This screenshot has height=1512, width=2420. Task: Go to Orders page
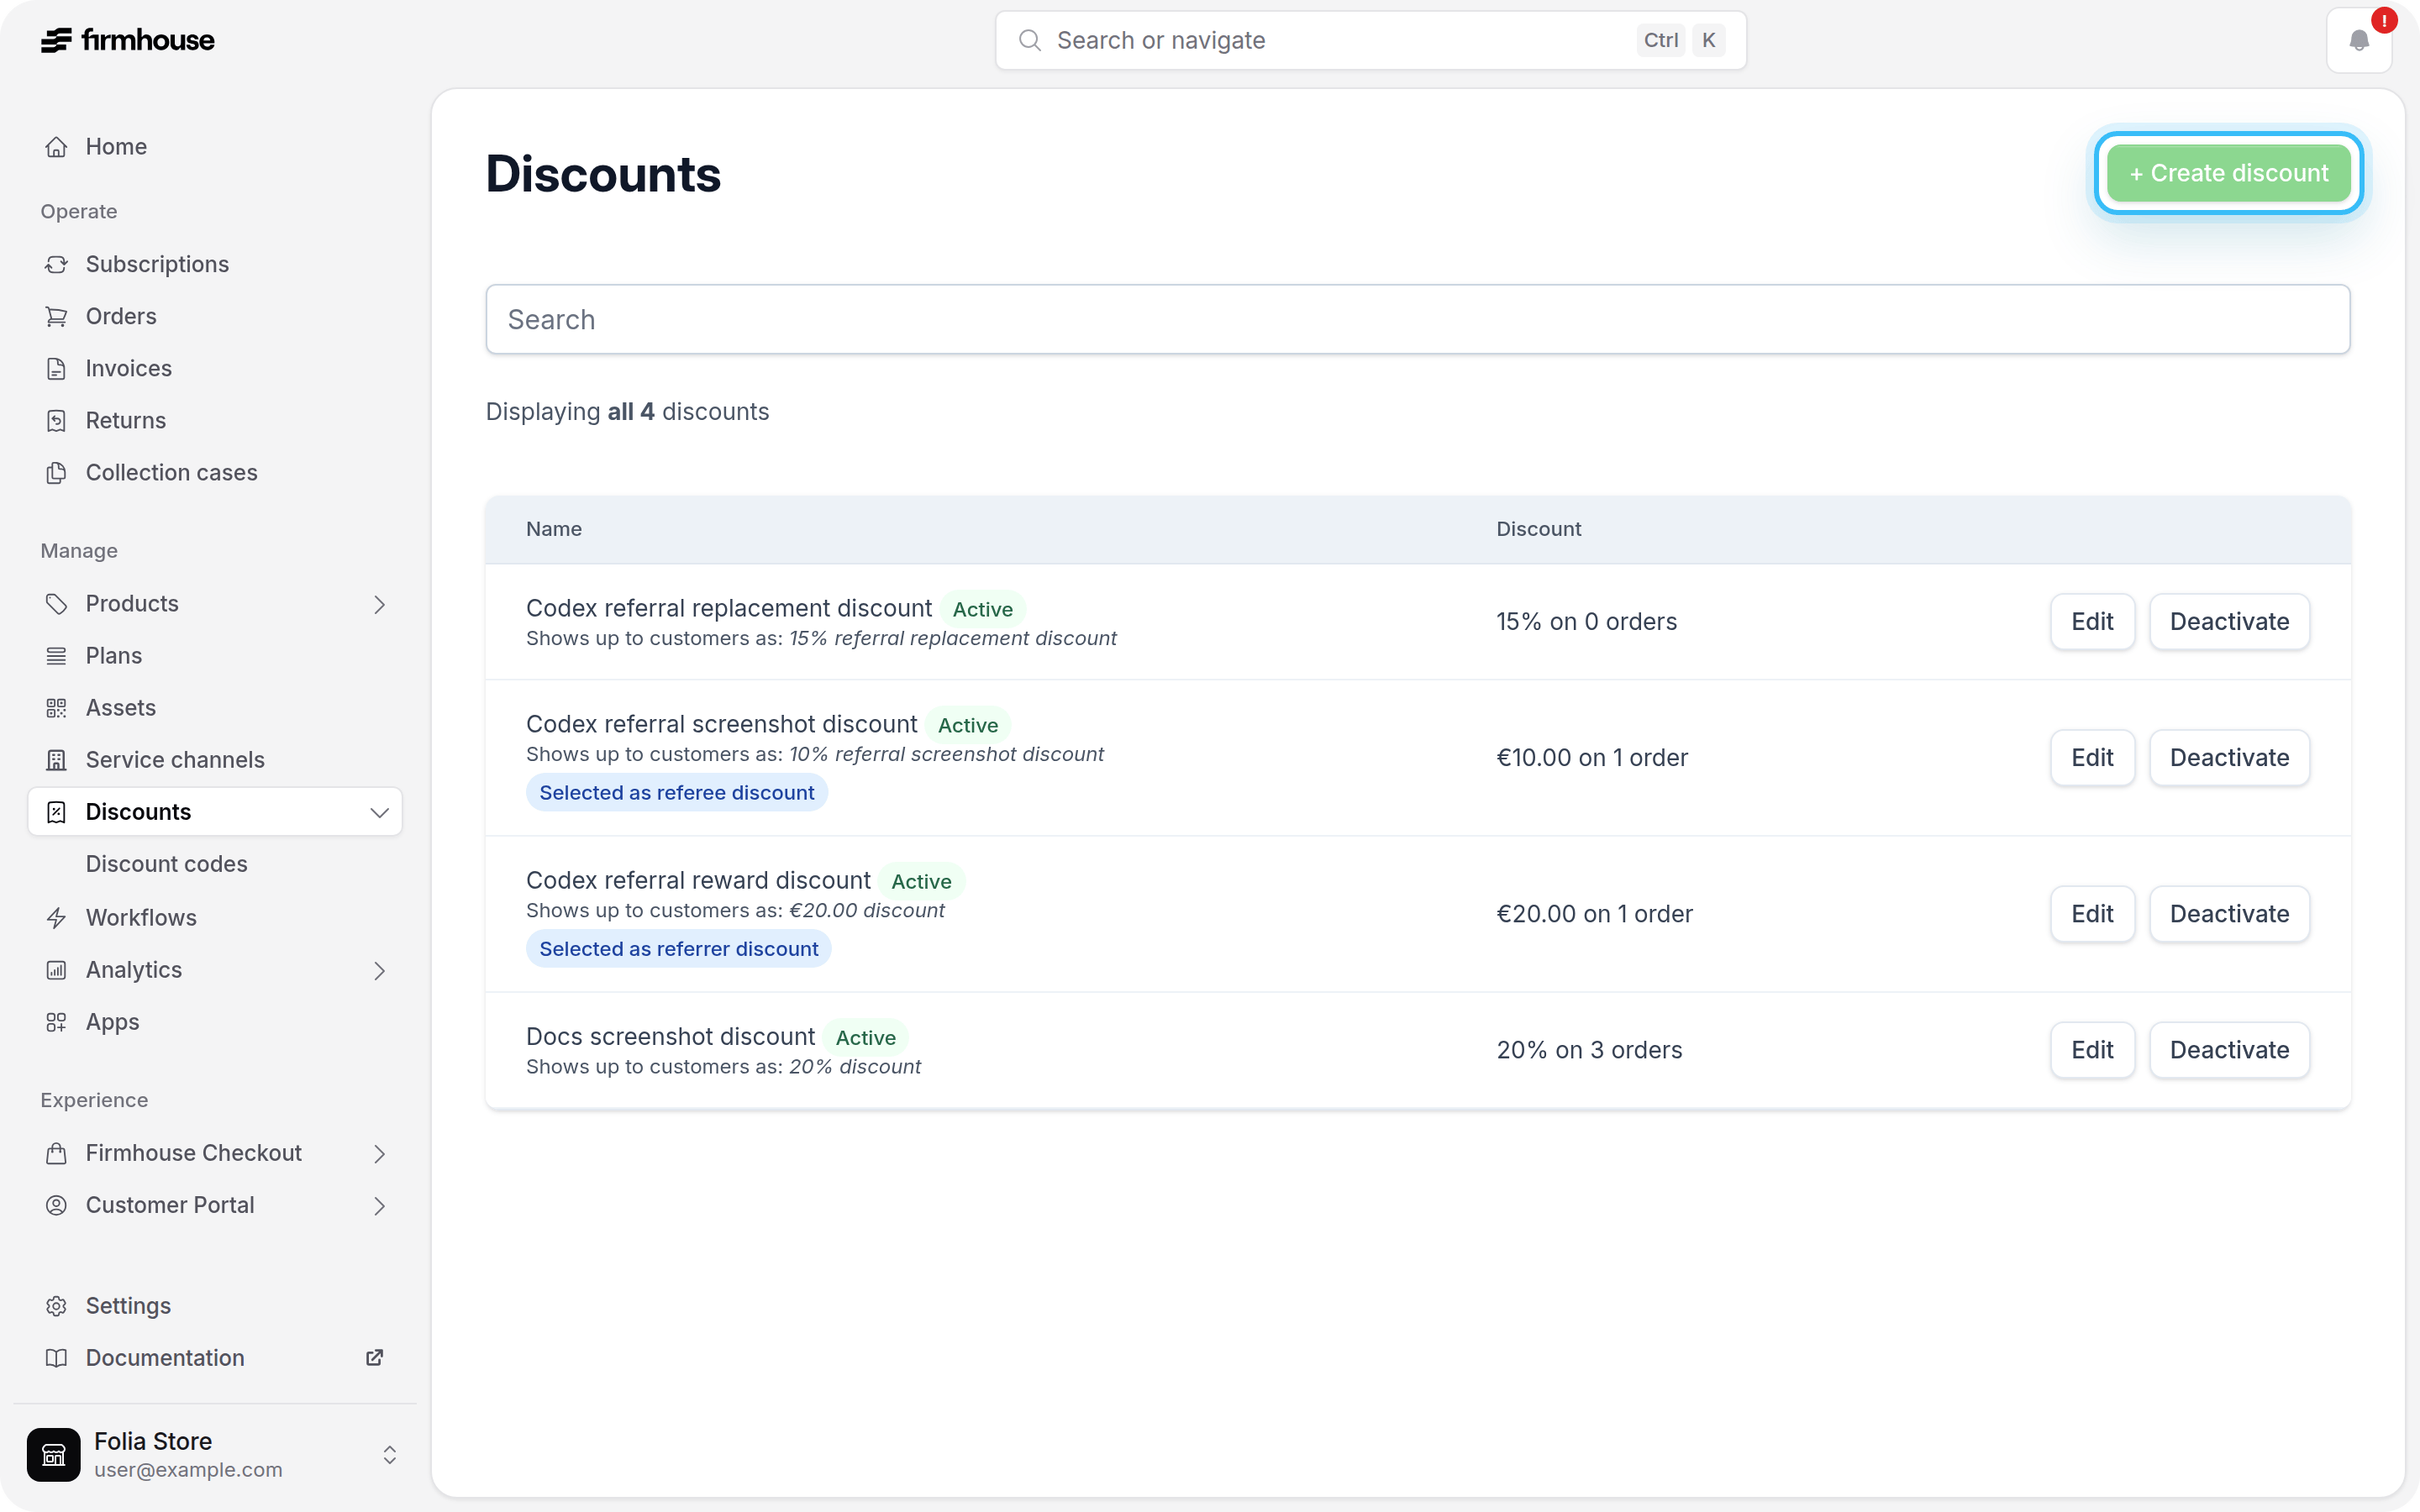(x=215, y=316)
